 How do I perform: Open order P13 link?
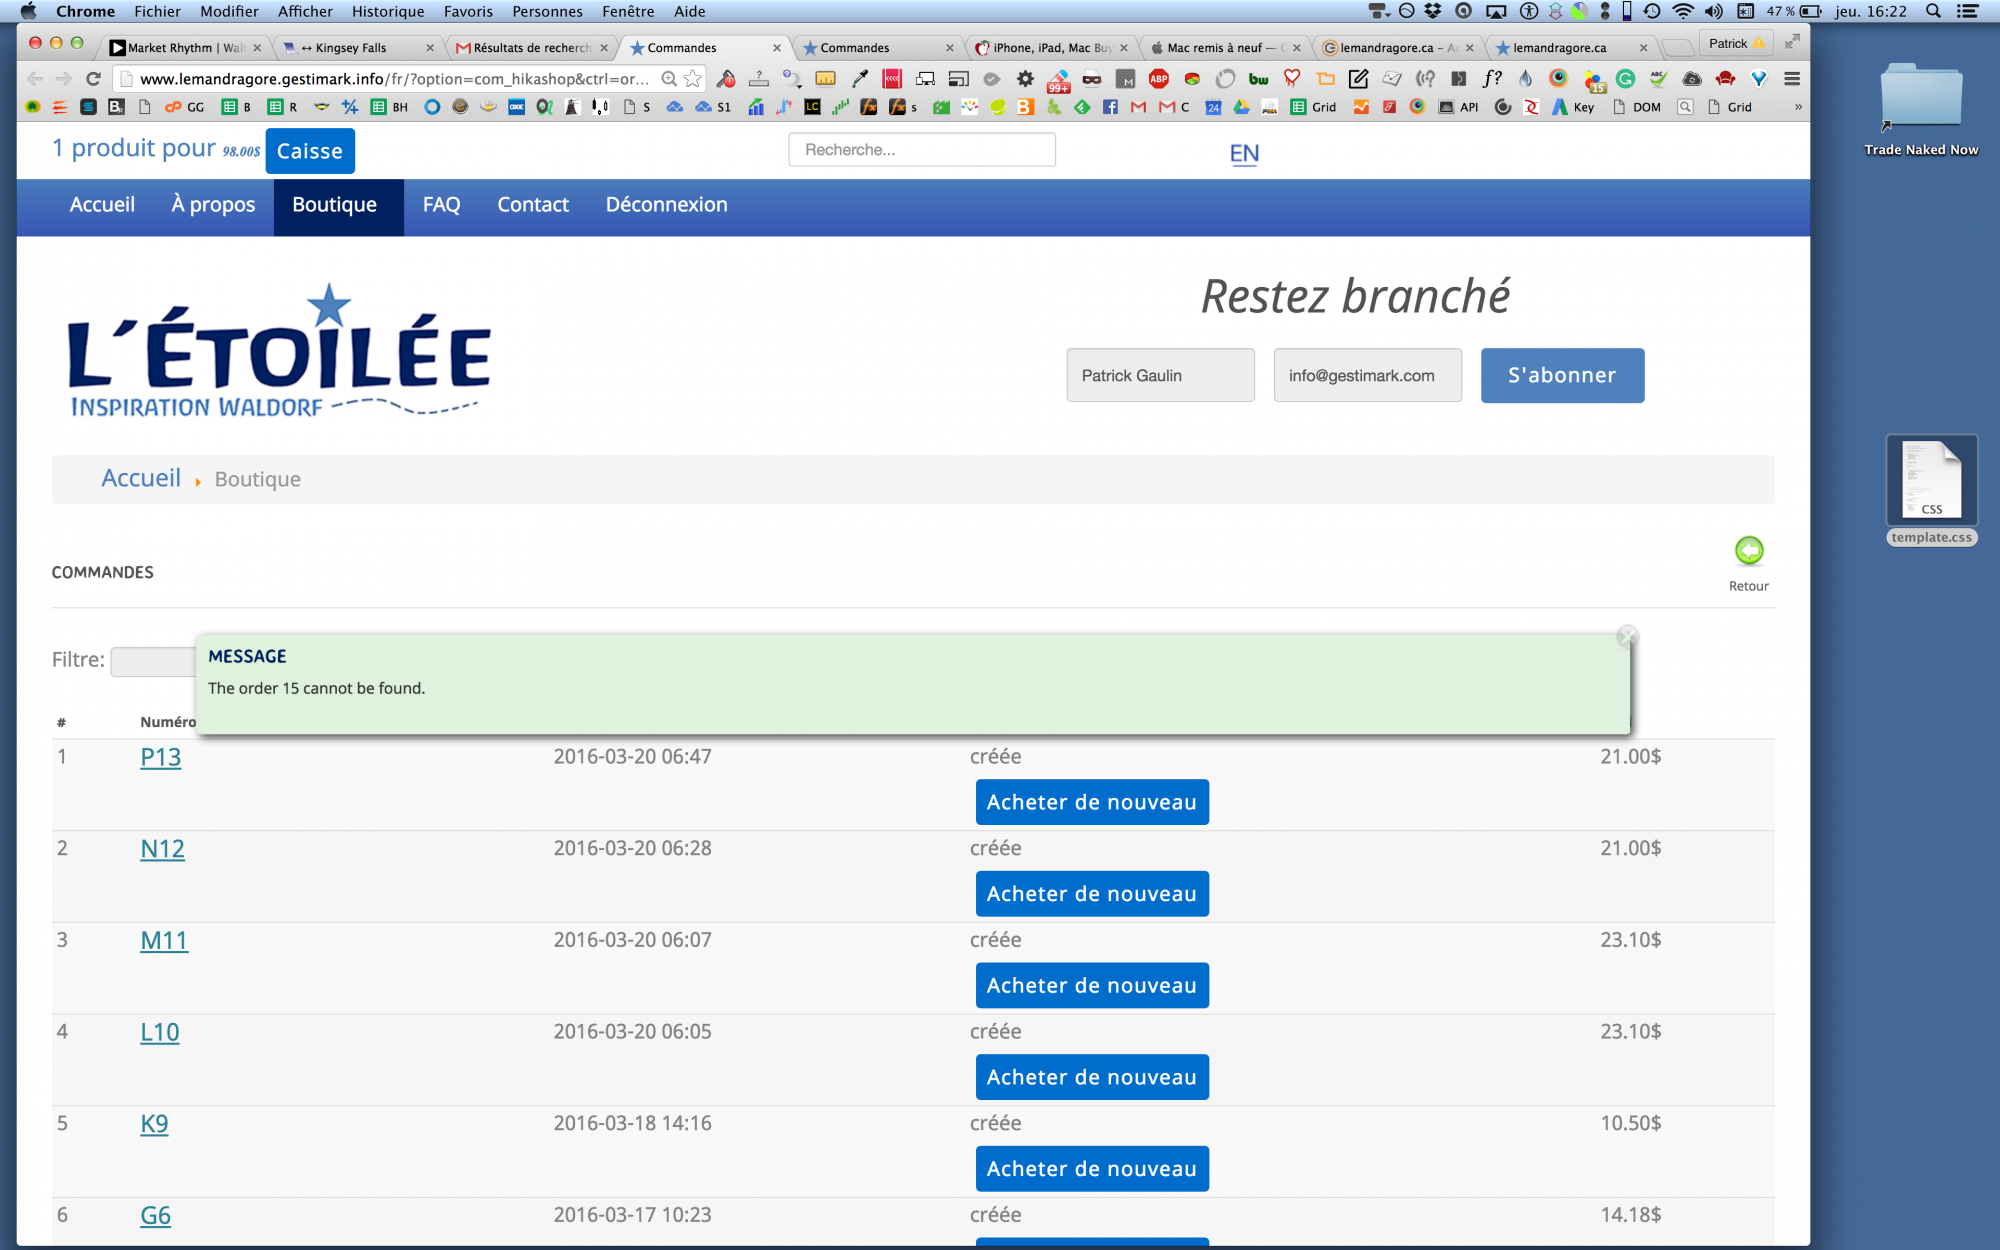(x=161, y=758)
